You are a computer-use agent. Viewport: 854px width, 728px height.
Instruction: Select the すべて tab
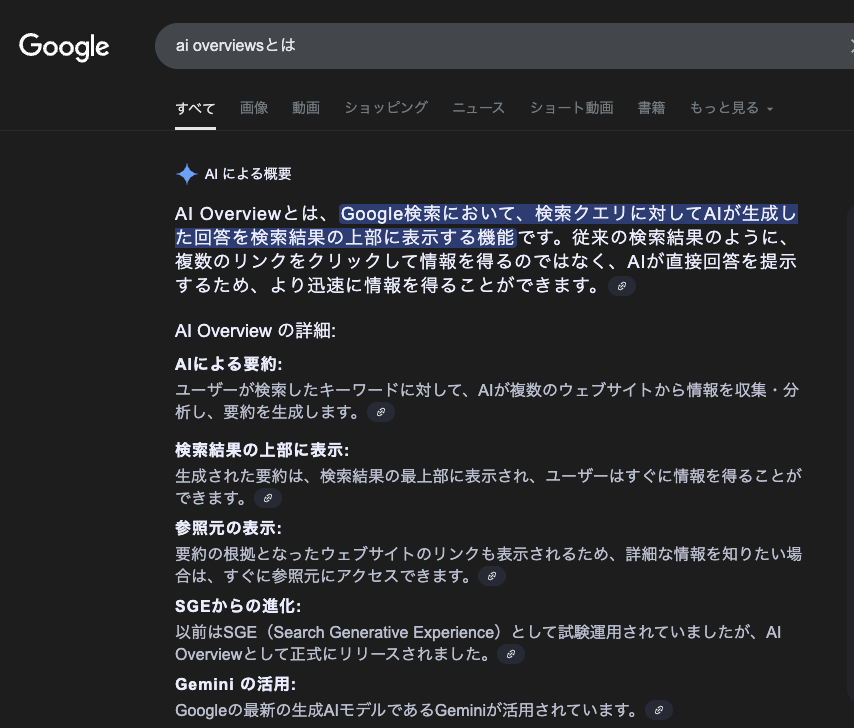pos(195,108)
